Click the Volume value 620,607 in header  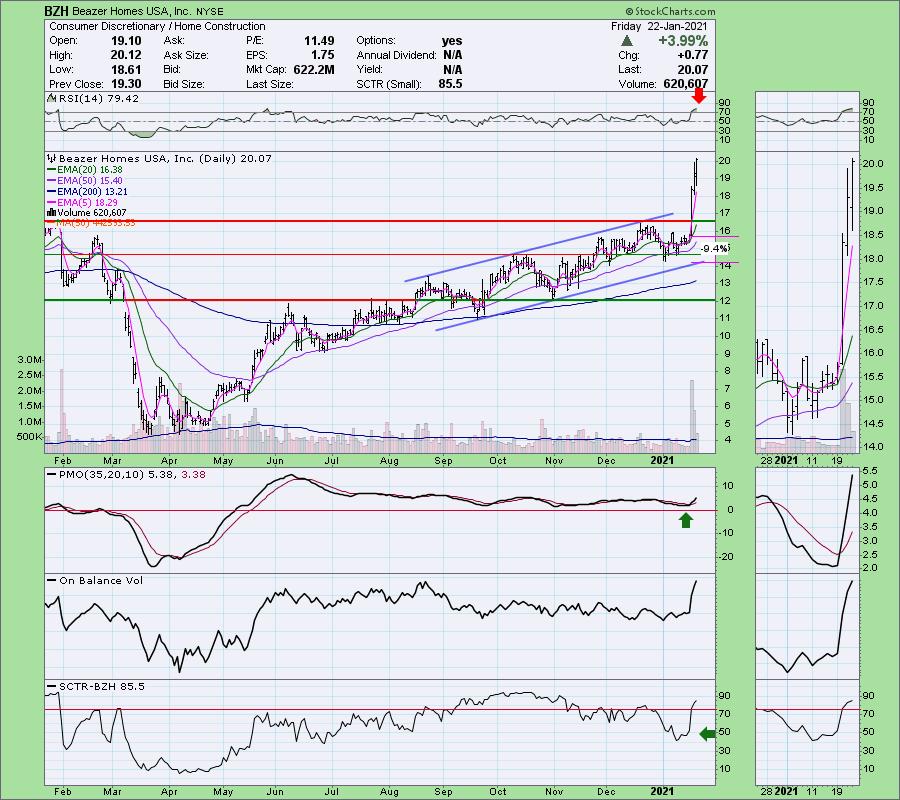click(685, 84)
